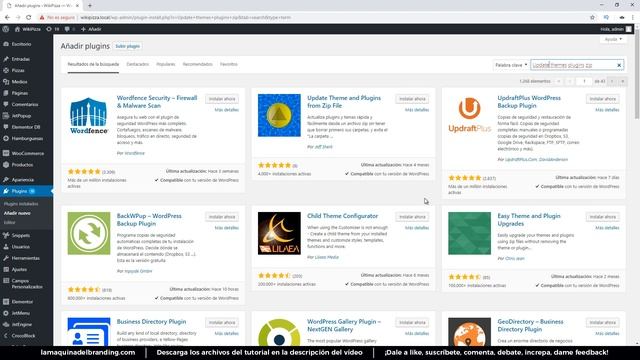Image resolution: width=640 pixels, height=360 pixels.
Task: Open Campos Personalizados menu
Action: [x=26, y=284]
